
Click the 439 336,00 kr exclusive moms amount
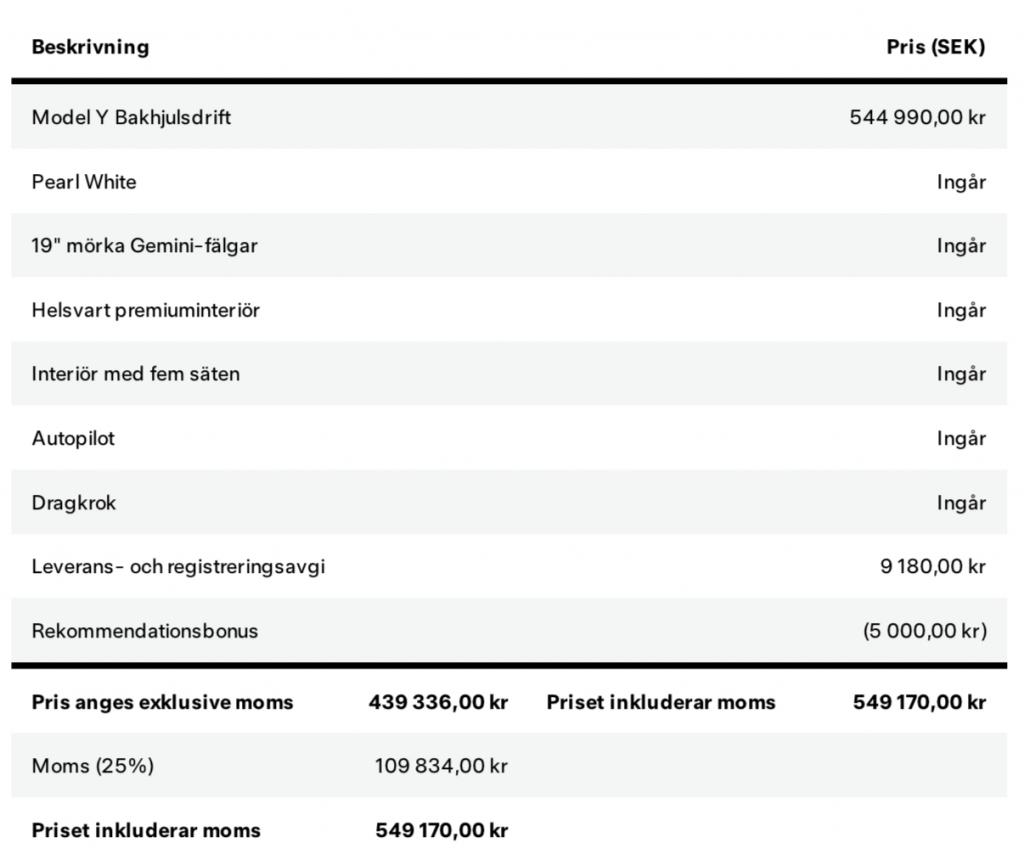pos(438,702)
